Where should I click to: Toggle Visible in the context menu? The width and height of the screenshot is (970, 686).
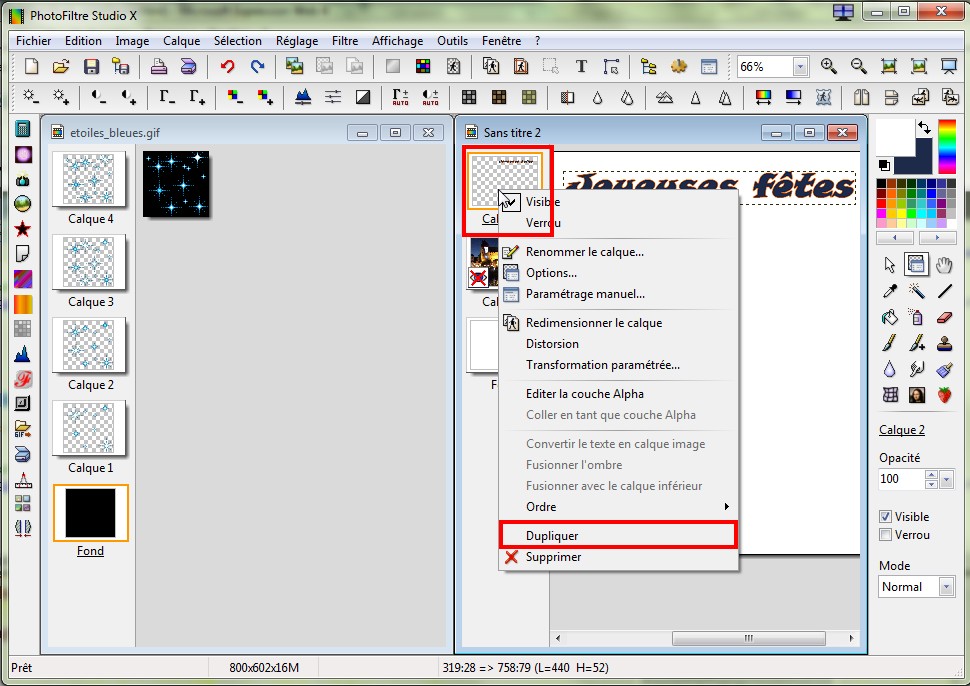coord(619,202)
